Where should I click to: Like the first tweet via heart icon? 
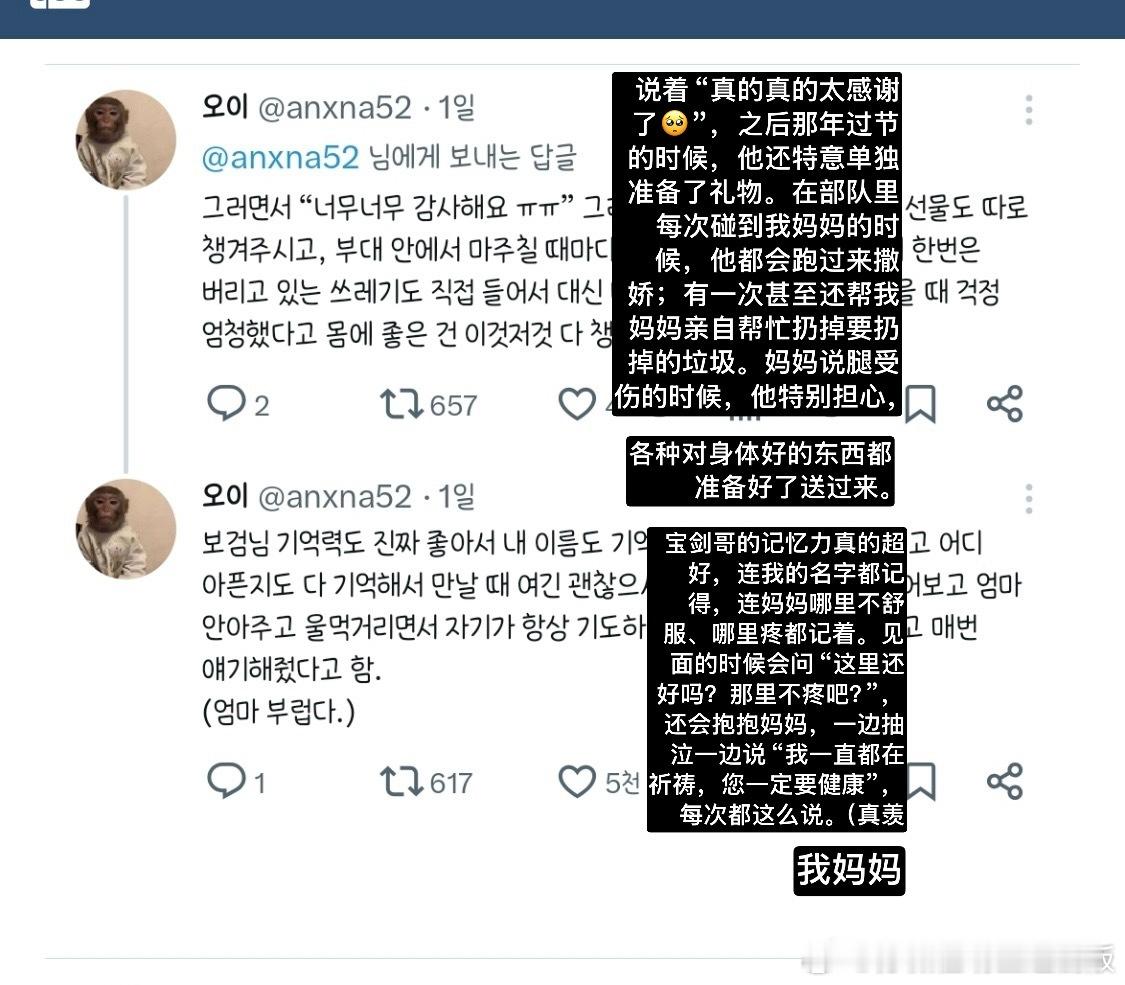click(x=577, y=404)
